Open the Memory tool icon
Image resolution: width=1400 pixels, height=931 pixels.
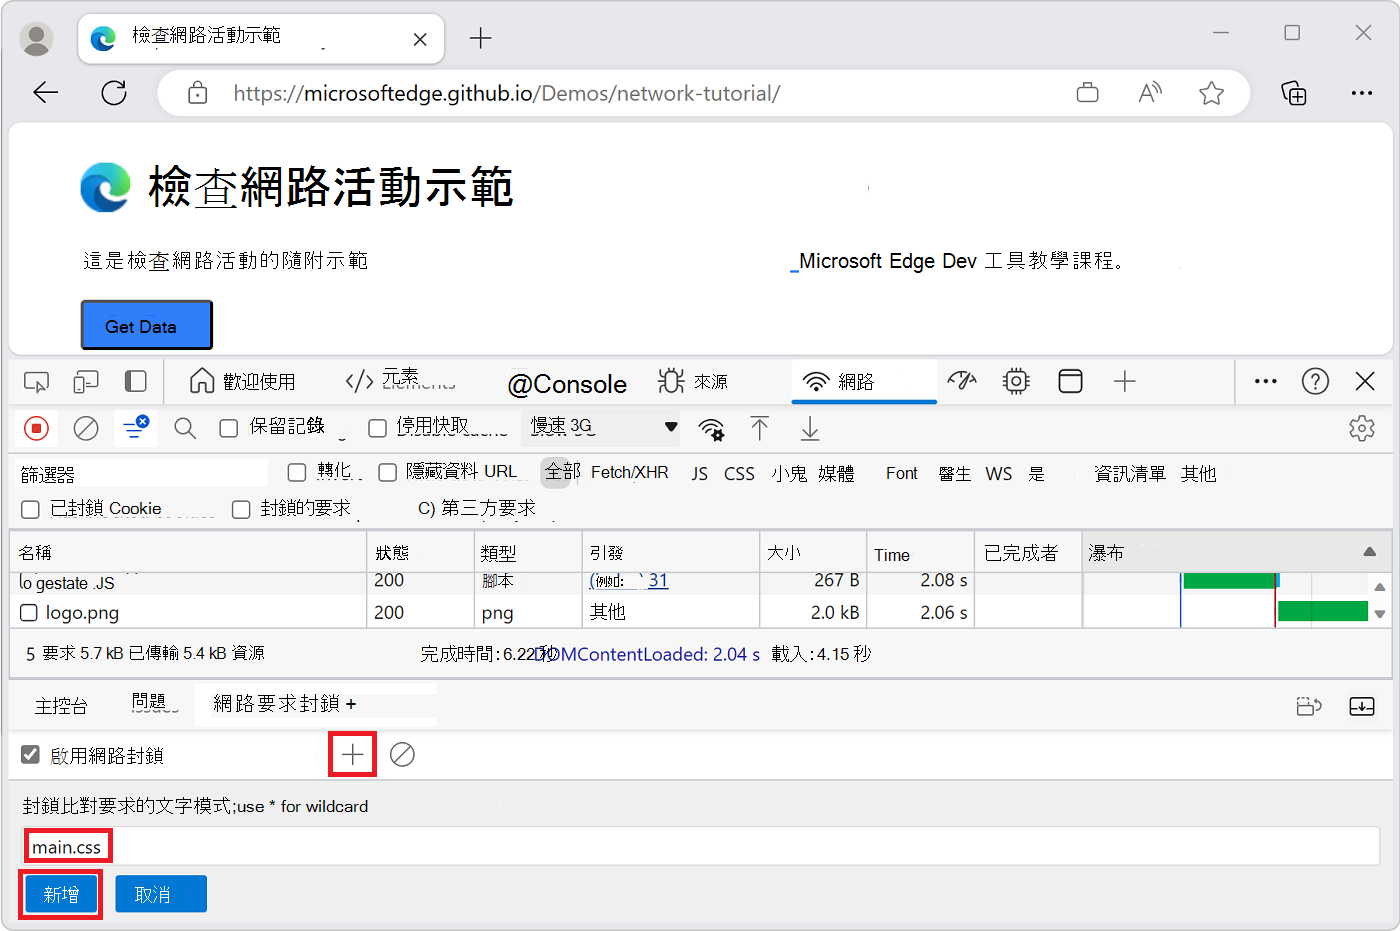click(1016, 381)
